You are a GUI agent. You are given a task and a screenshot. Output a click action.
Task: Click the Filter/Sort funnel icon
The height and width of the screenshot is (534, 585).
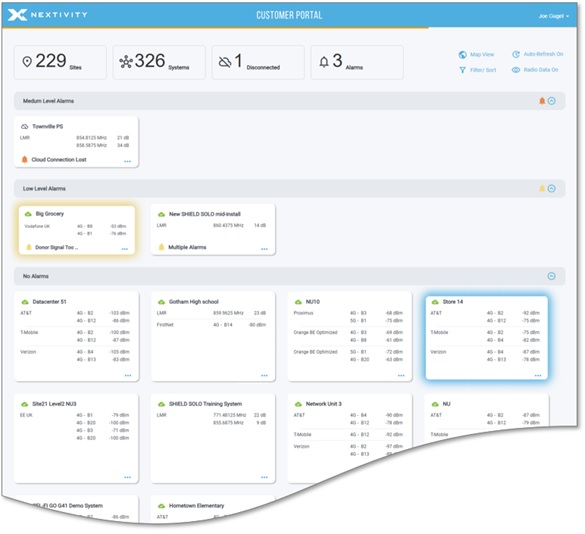tap(462, 70)
